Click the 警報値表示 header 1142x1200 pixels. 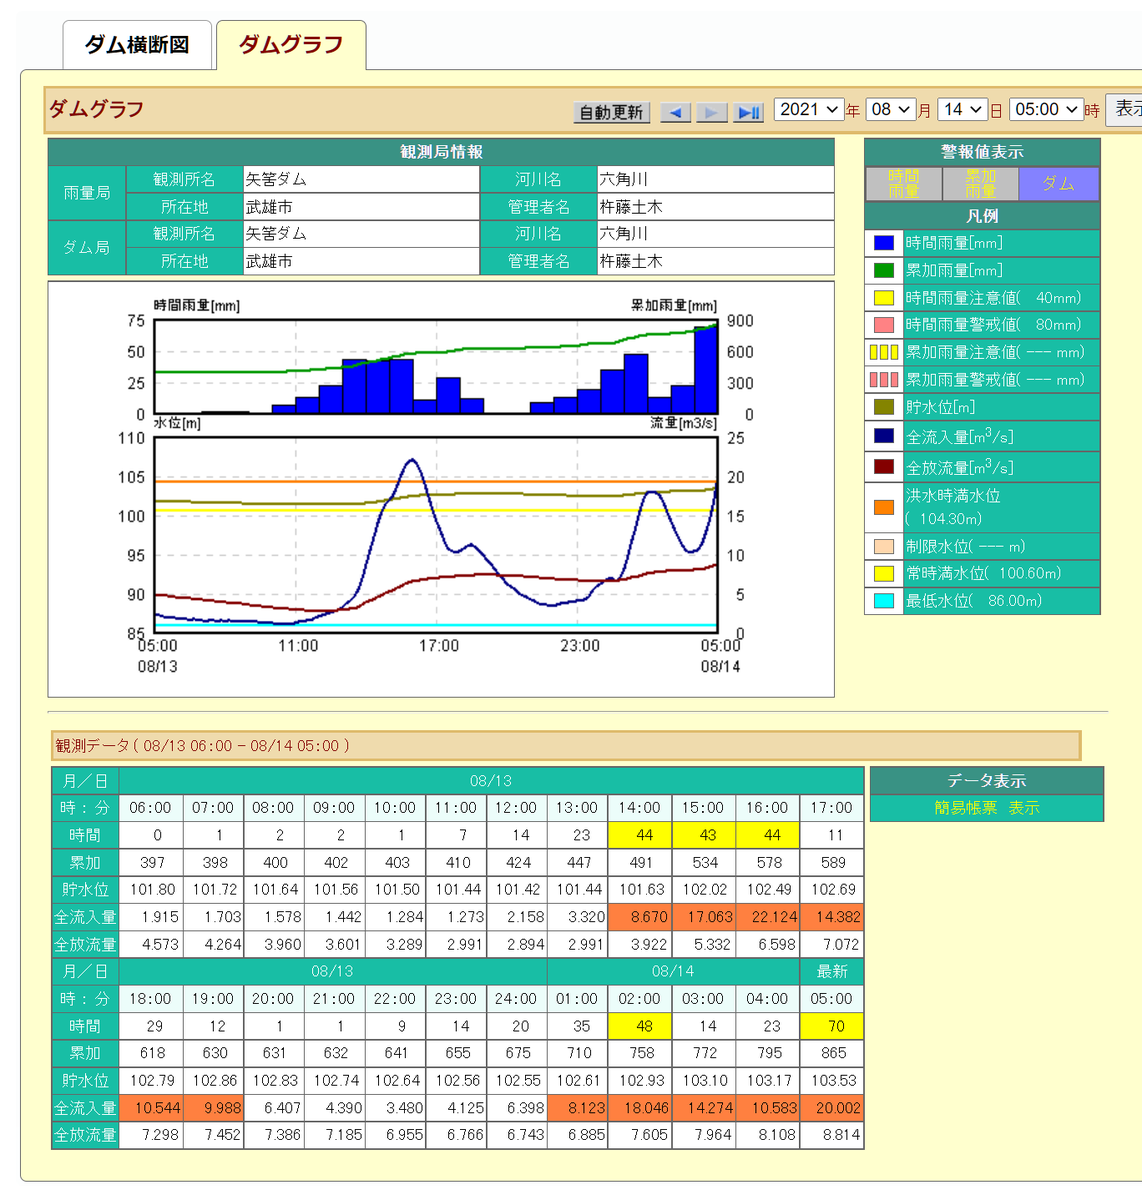982,152
